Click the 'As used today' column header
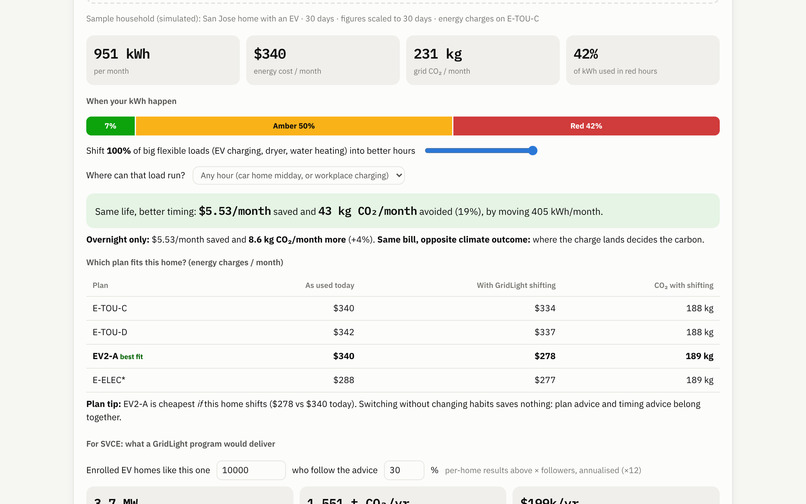 (329, 285)
